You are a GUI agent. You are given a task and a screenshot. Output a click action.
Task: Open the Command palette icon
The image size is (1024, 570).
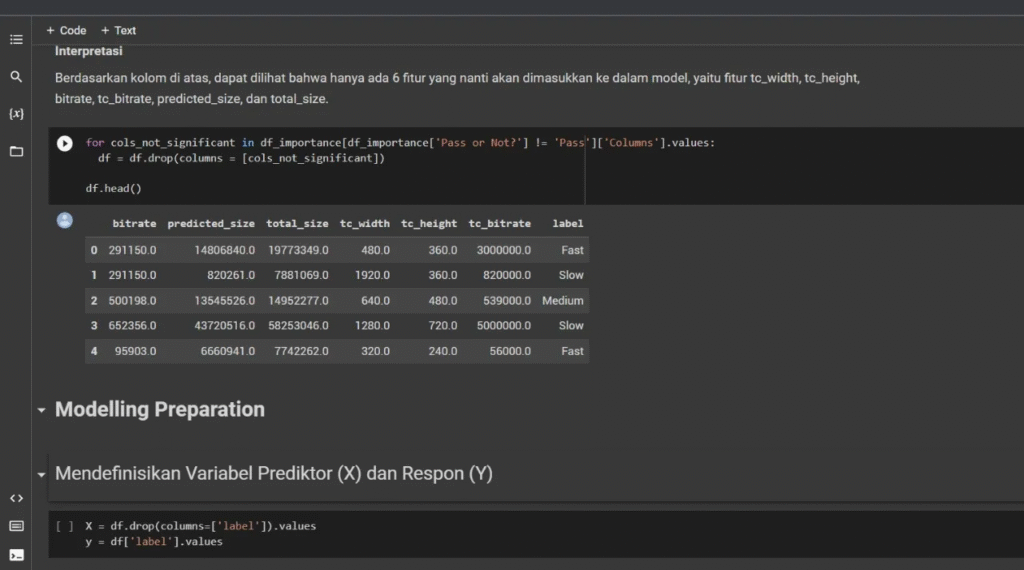pos(16,526)
